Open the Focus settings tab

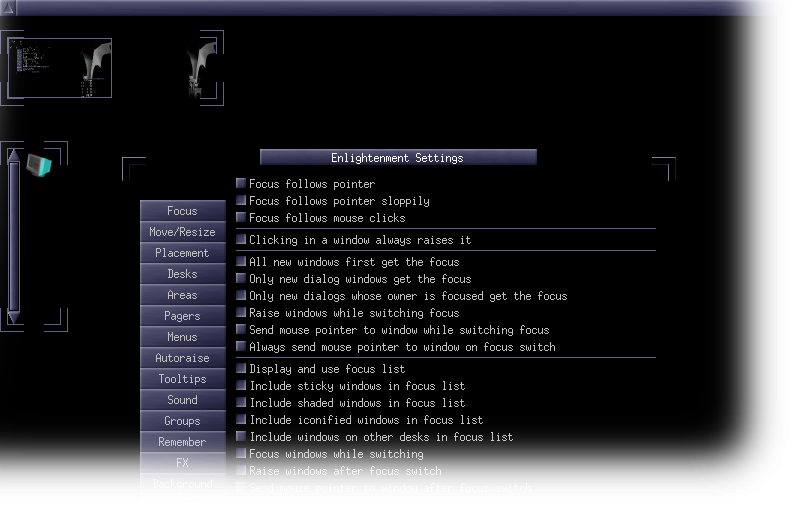183,211
